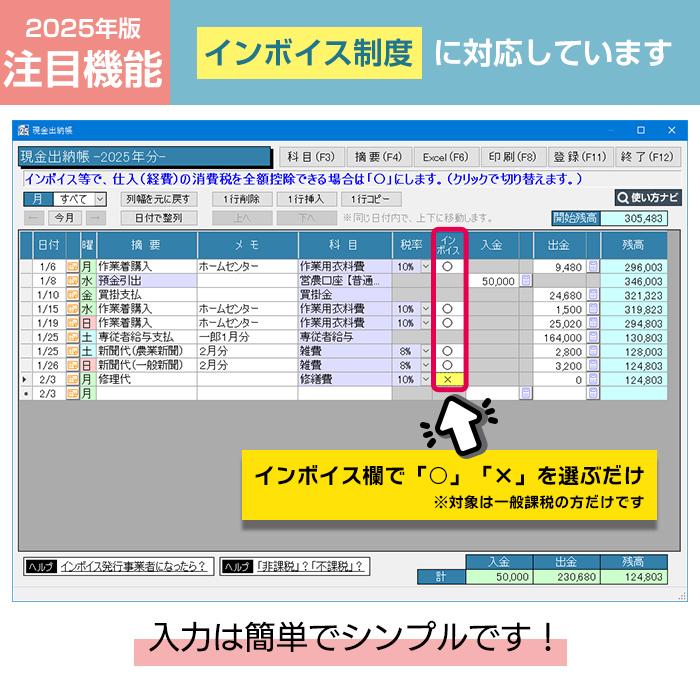Expand the 8% tax rate dropdown for 新聞代(一般新聞)
700x700 pixels.
coord(425,366)
